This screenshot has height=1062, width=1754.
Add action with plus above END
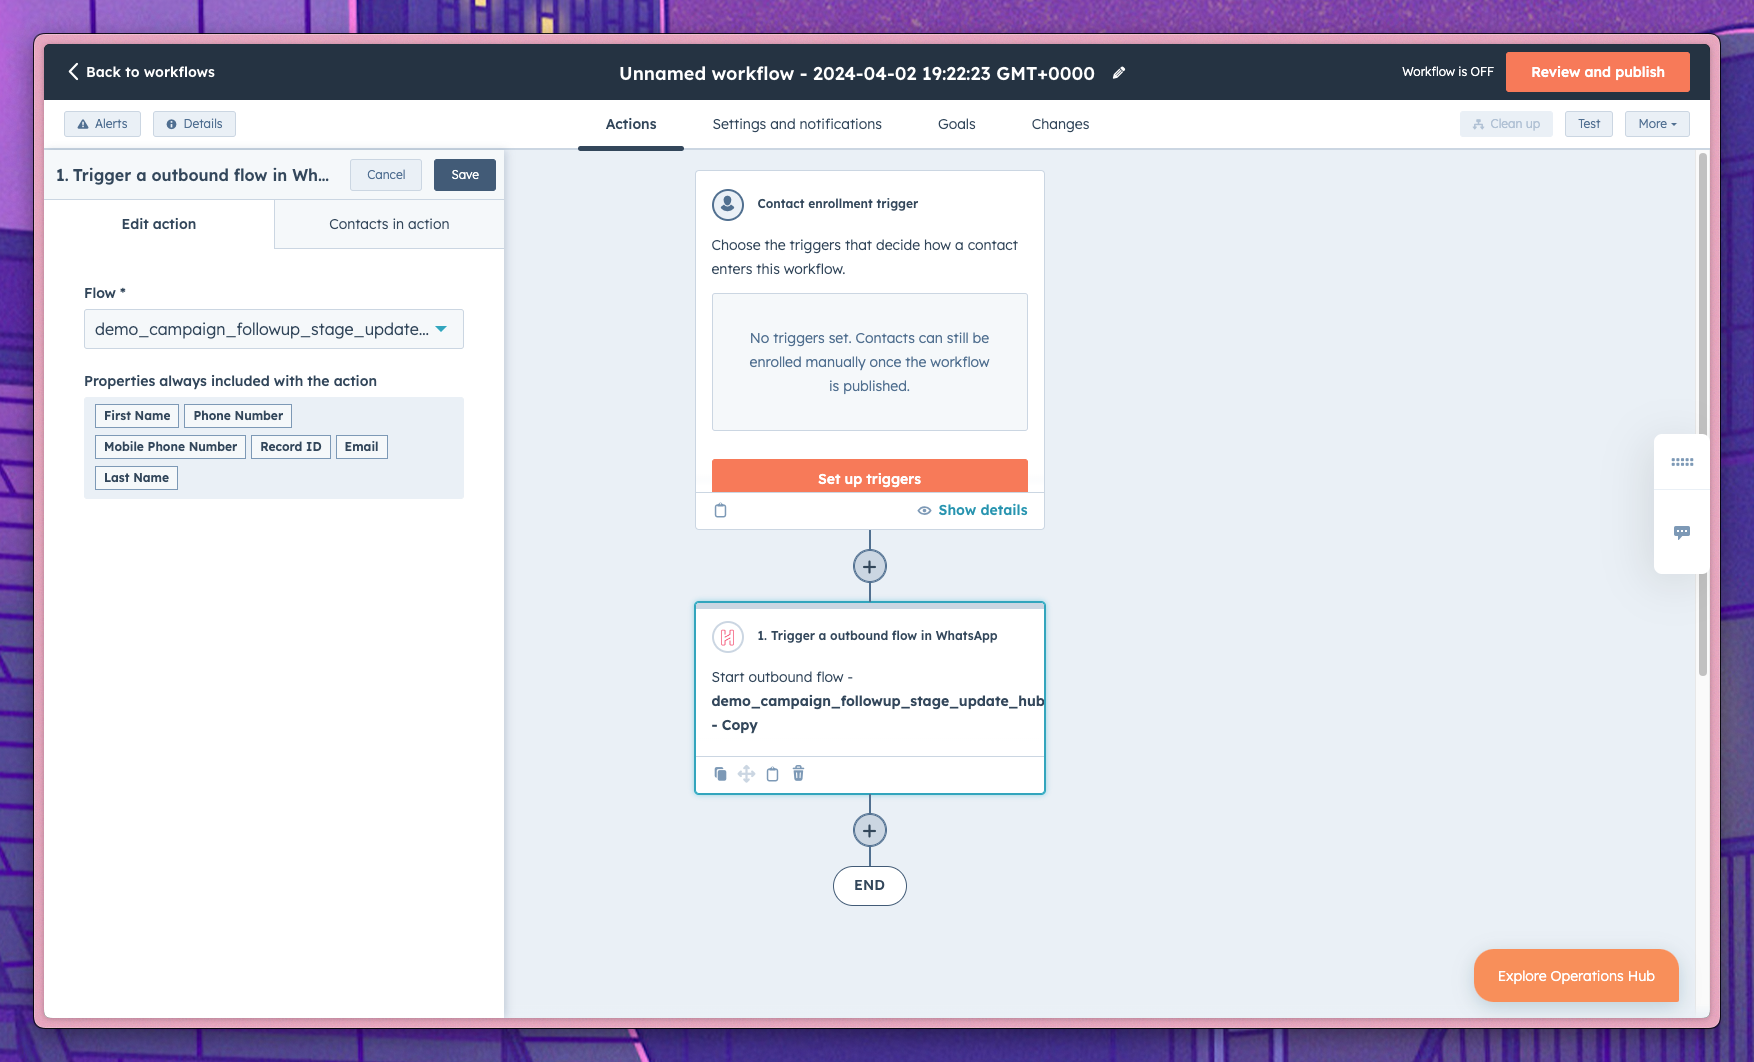point(869,830)
